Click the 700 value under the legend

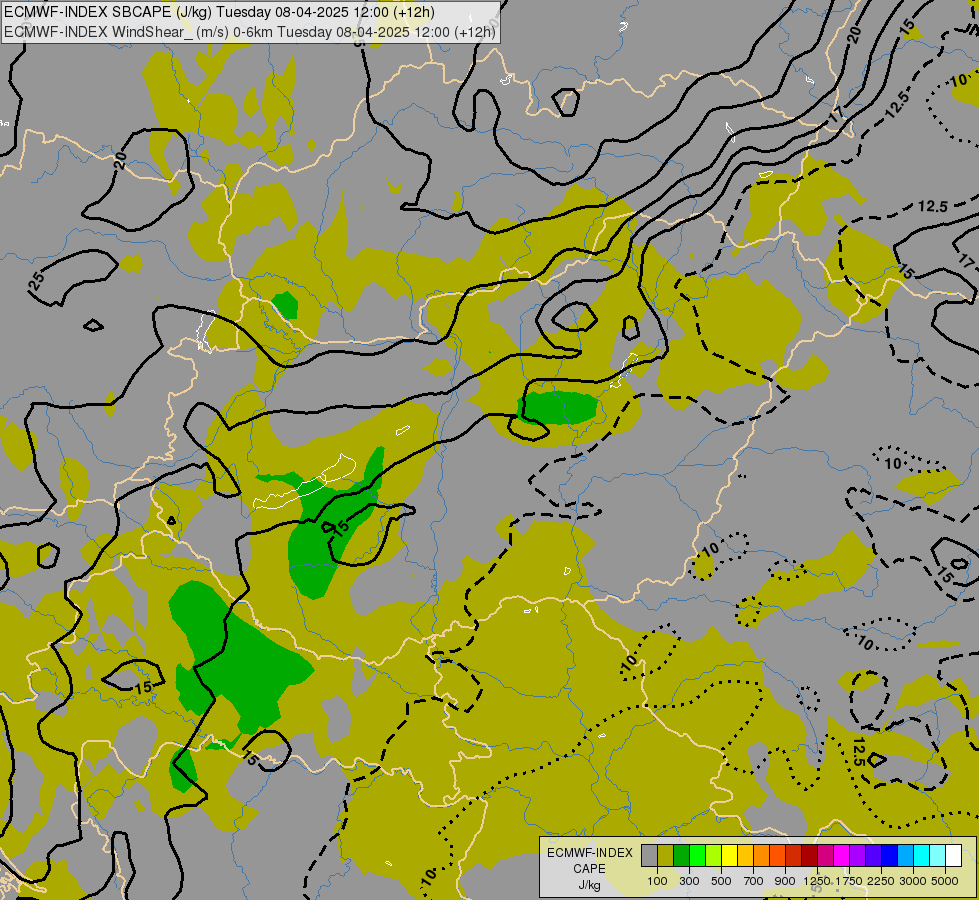[x=754, y=881]
